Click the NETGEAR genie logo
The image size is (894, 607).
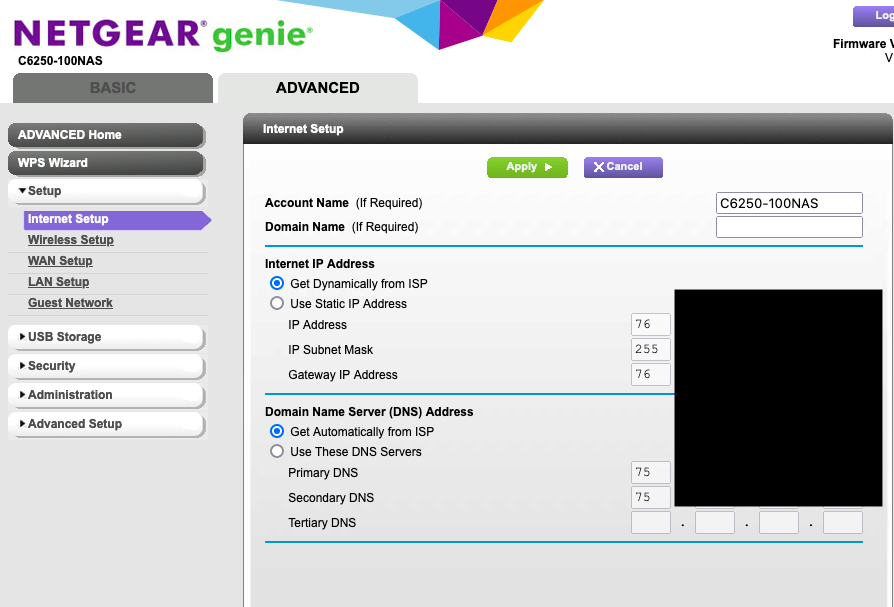coord(163,34)
